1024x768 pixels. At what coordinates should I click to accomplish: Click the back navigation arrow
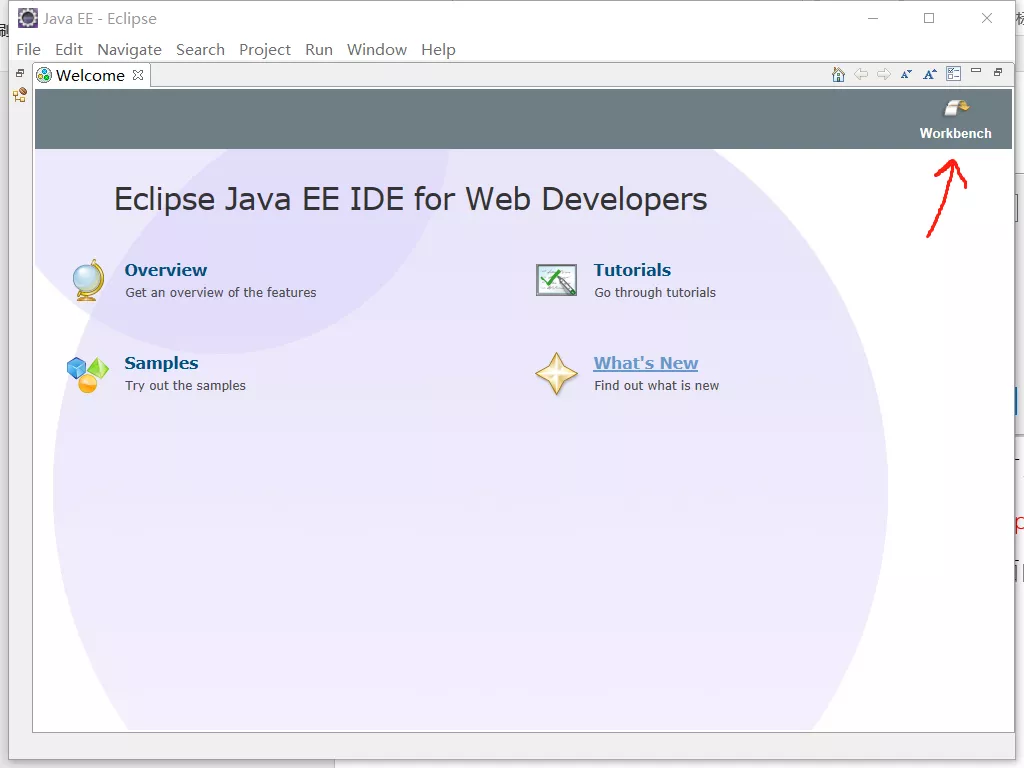(x=861, y=74)
